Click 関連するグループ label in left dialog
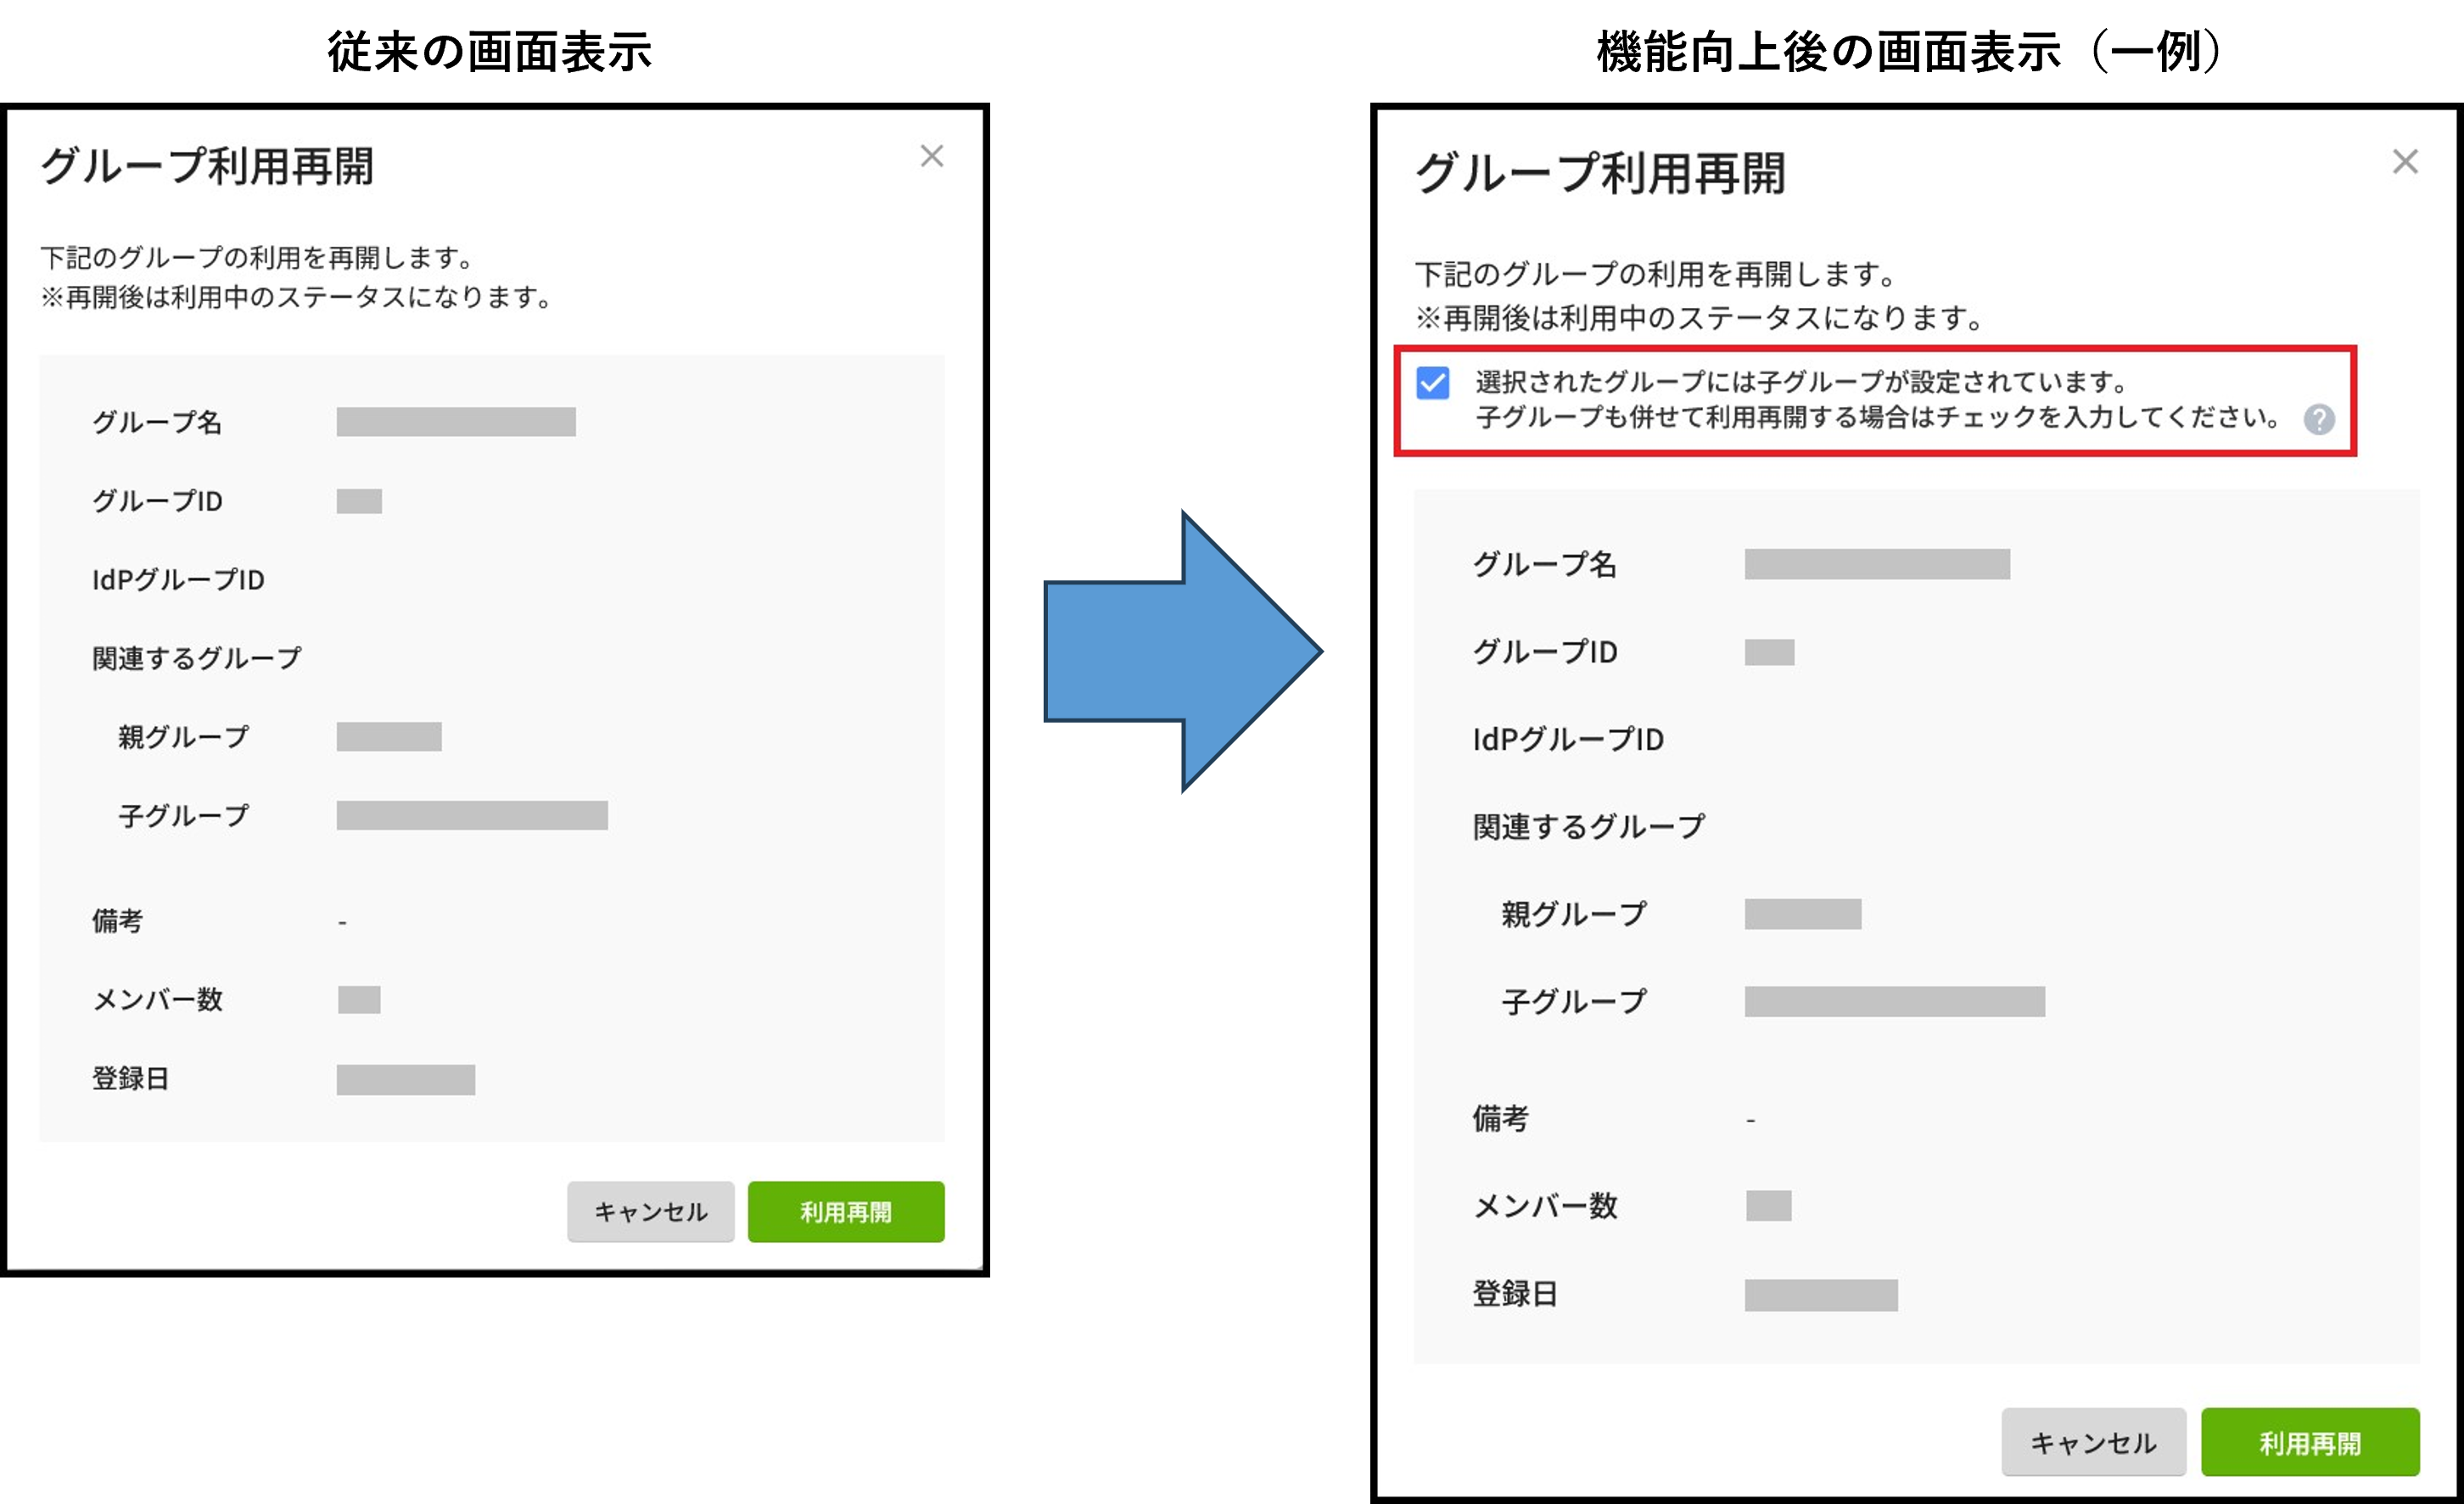The width and height of the screenshot is (2464, 1504). click(196, 658)
